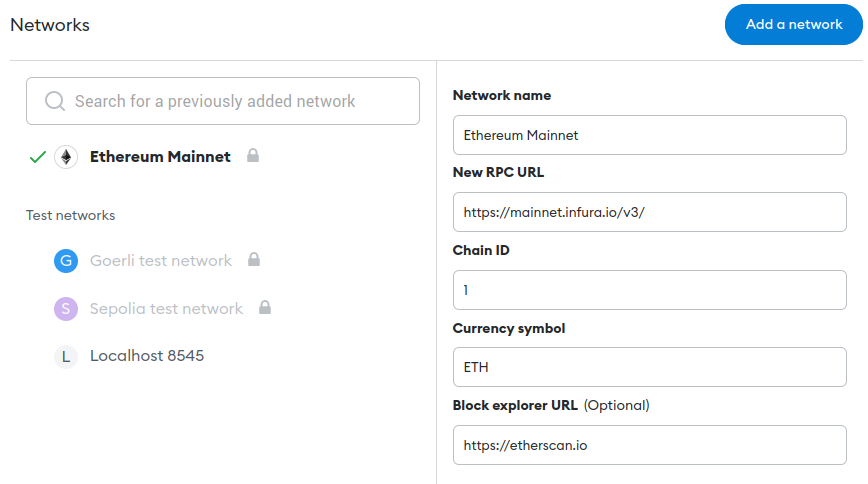868x484 pixels.
Task: Click the magnifying glass search icon
Action: pyautogui.click(x=55, y=101)
